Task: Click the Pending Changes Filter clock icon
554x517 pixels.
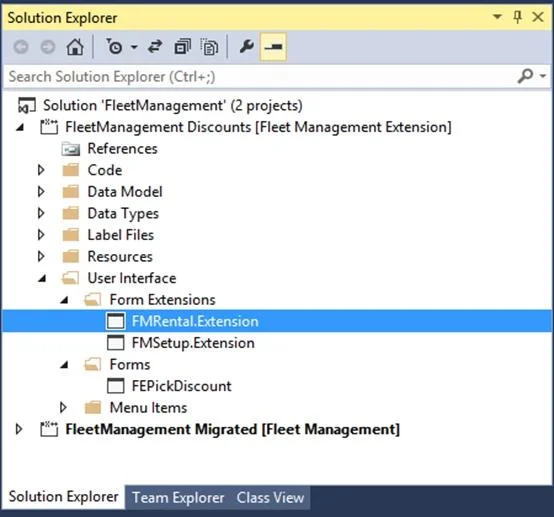Action: 115,47
